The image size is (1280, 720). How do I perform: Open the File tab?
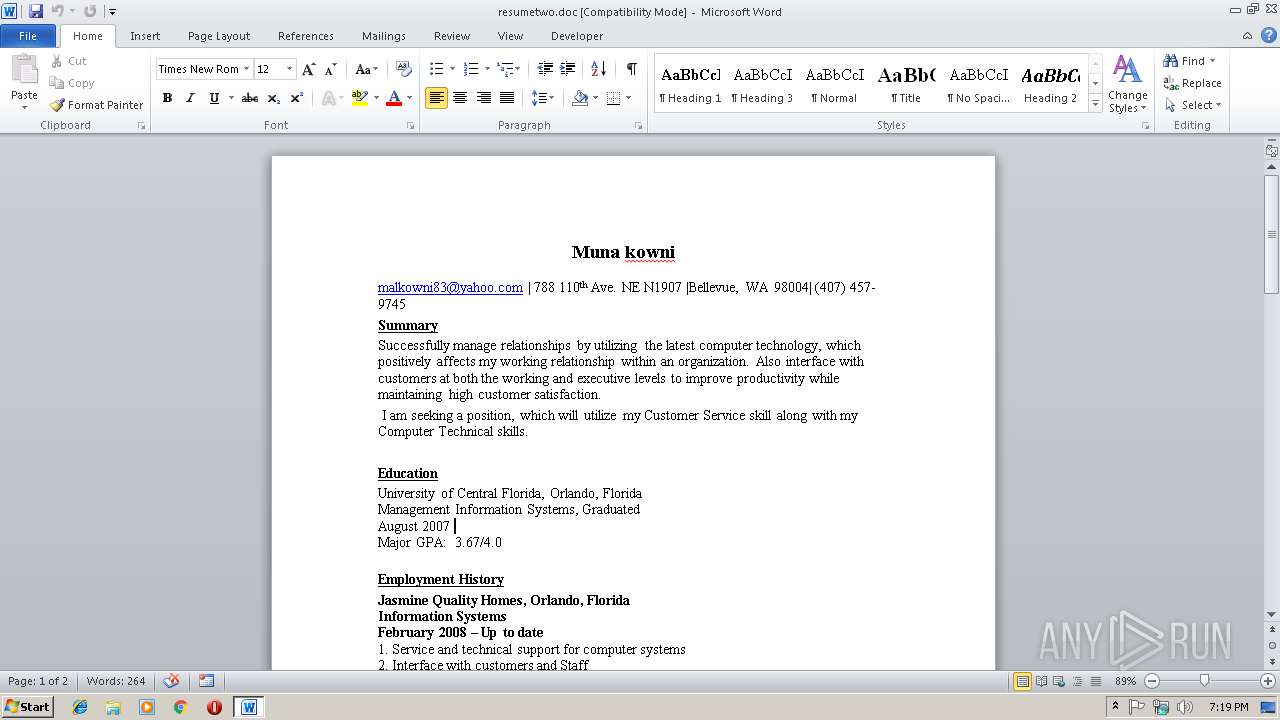28,36
